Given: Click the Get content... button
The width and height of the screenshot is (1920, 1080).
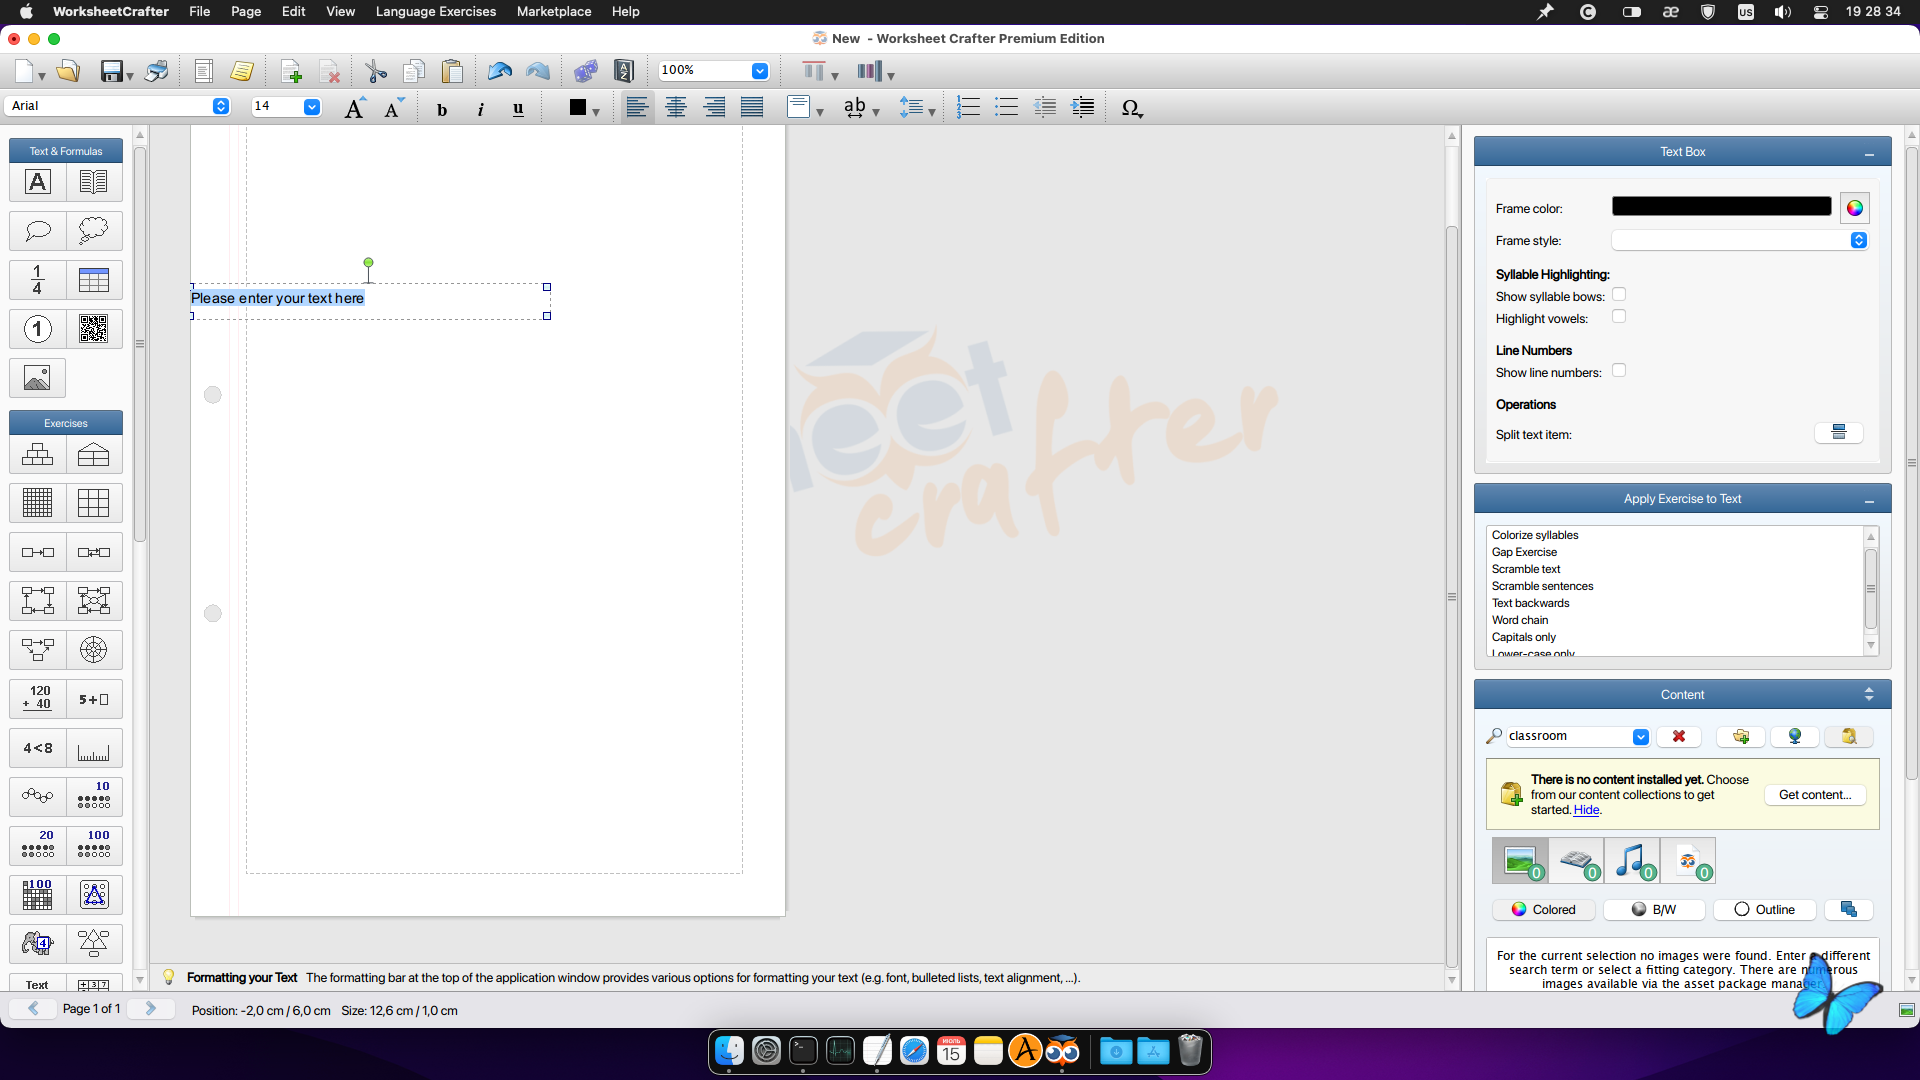Looking at the screenshot, I should pos(1814,795).
